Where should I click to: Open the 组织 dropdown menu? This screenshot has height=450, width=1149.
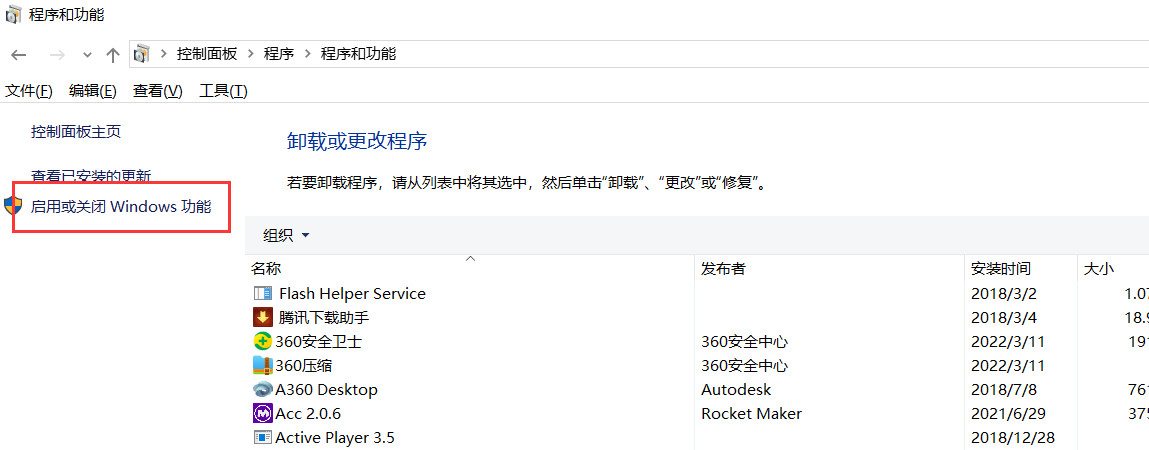click(287, 235)
